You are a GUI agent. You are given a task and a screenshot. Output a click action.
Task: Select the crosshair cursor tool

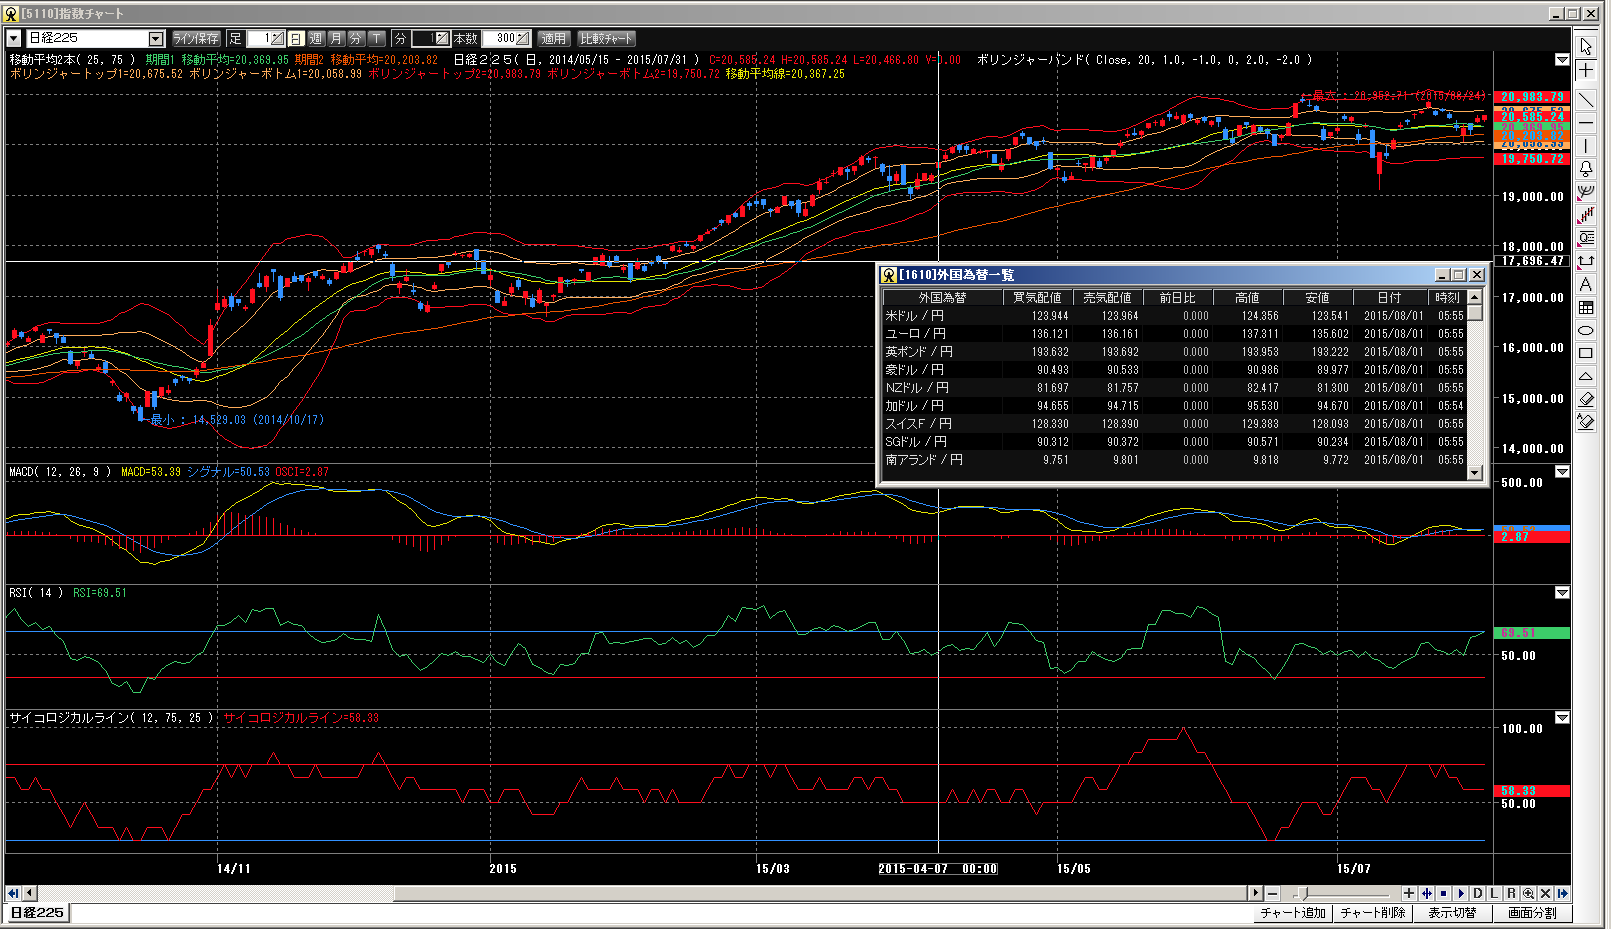(1586, 71)
